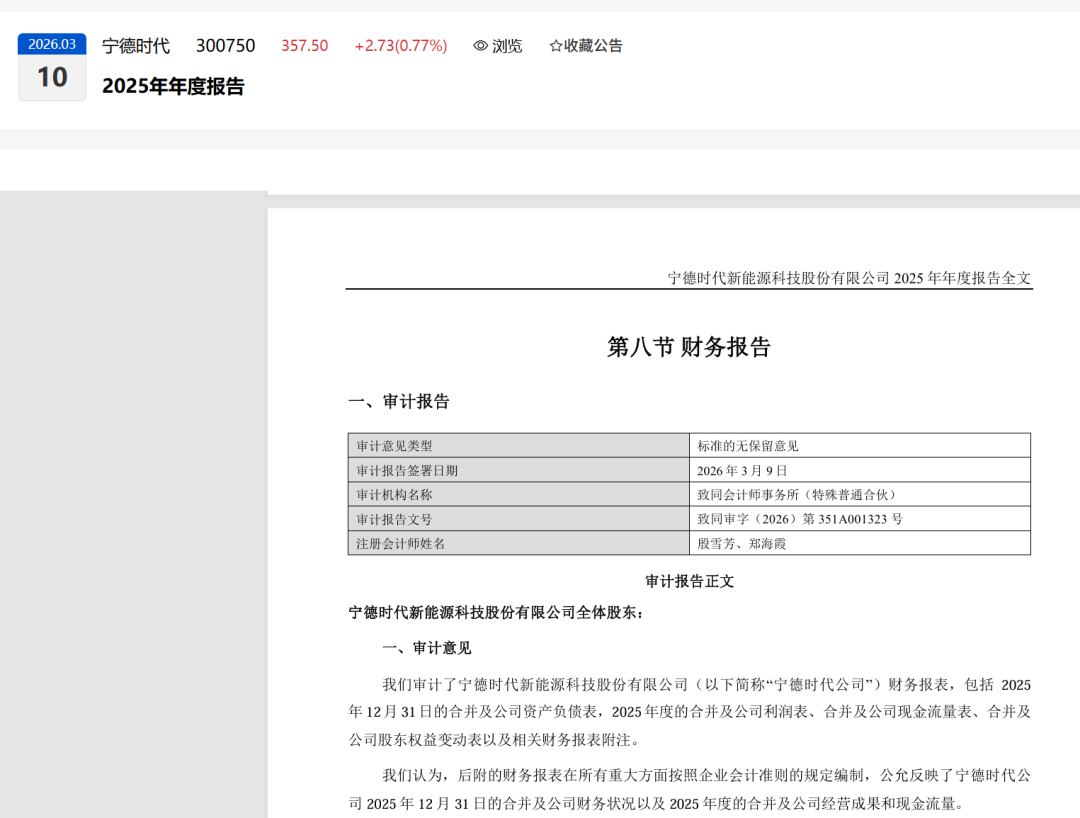
Task: Click the price change +2.73(0.77%)
Action: pyautogui.click(x=401, y=45)
